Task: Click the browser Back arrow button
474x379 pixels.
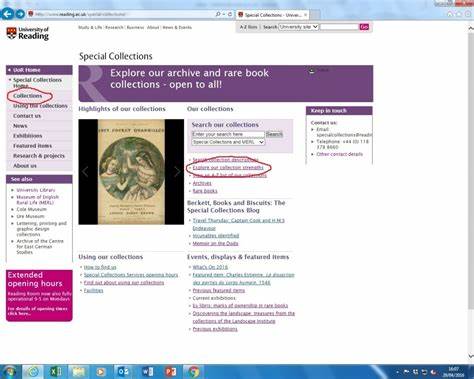Action: tap(7, 14)
